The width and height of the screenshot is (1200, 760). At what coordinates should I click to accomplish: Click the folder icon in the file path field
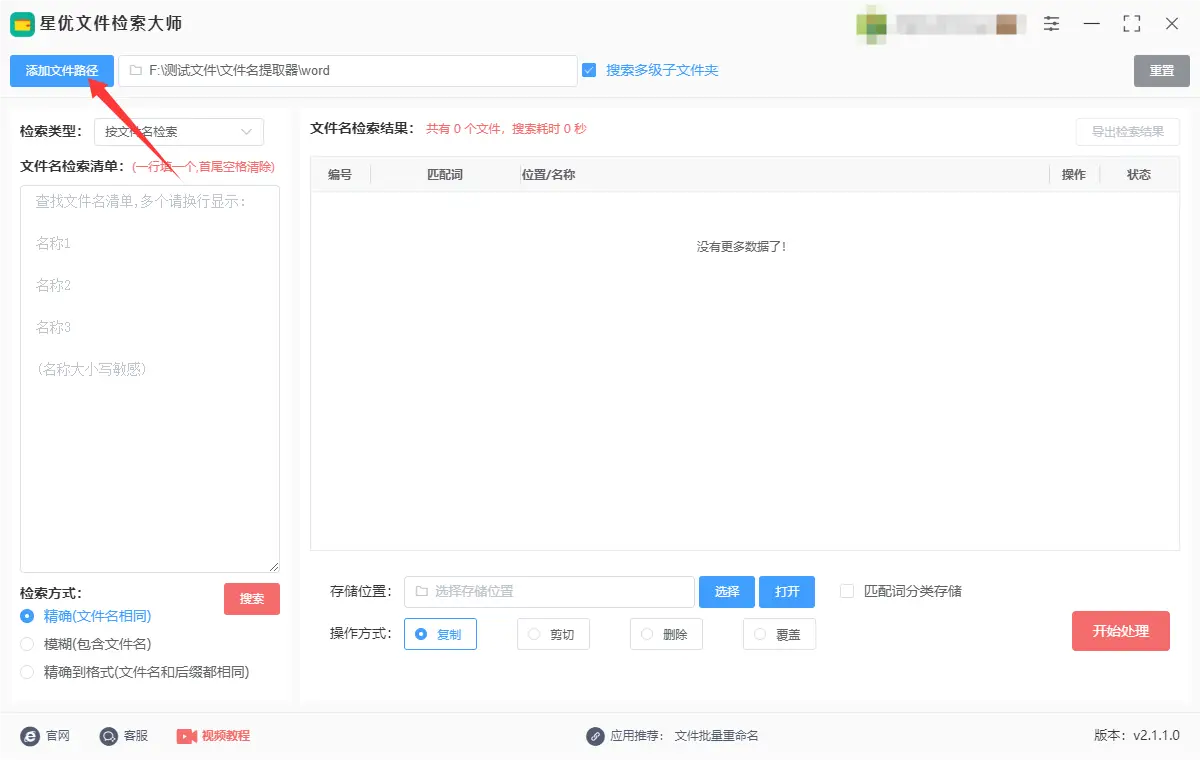point(135,71)
